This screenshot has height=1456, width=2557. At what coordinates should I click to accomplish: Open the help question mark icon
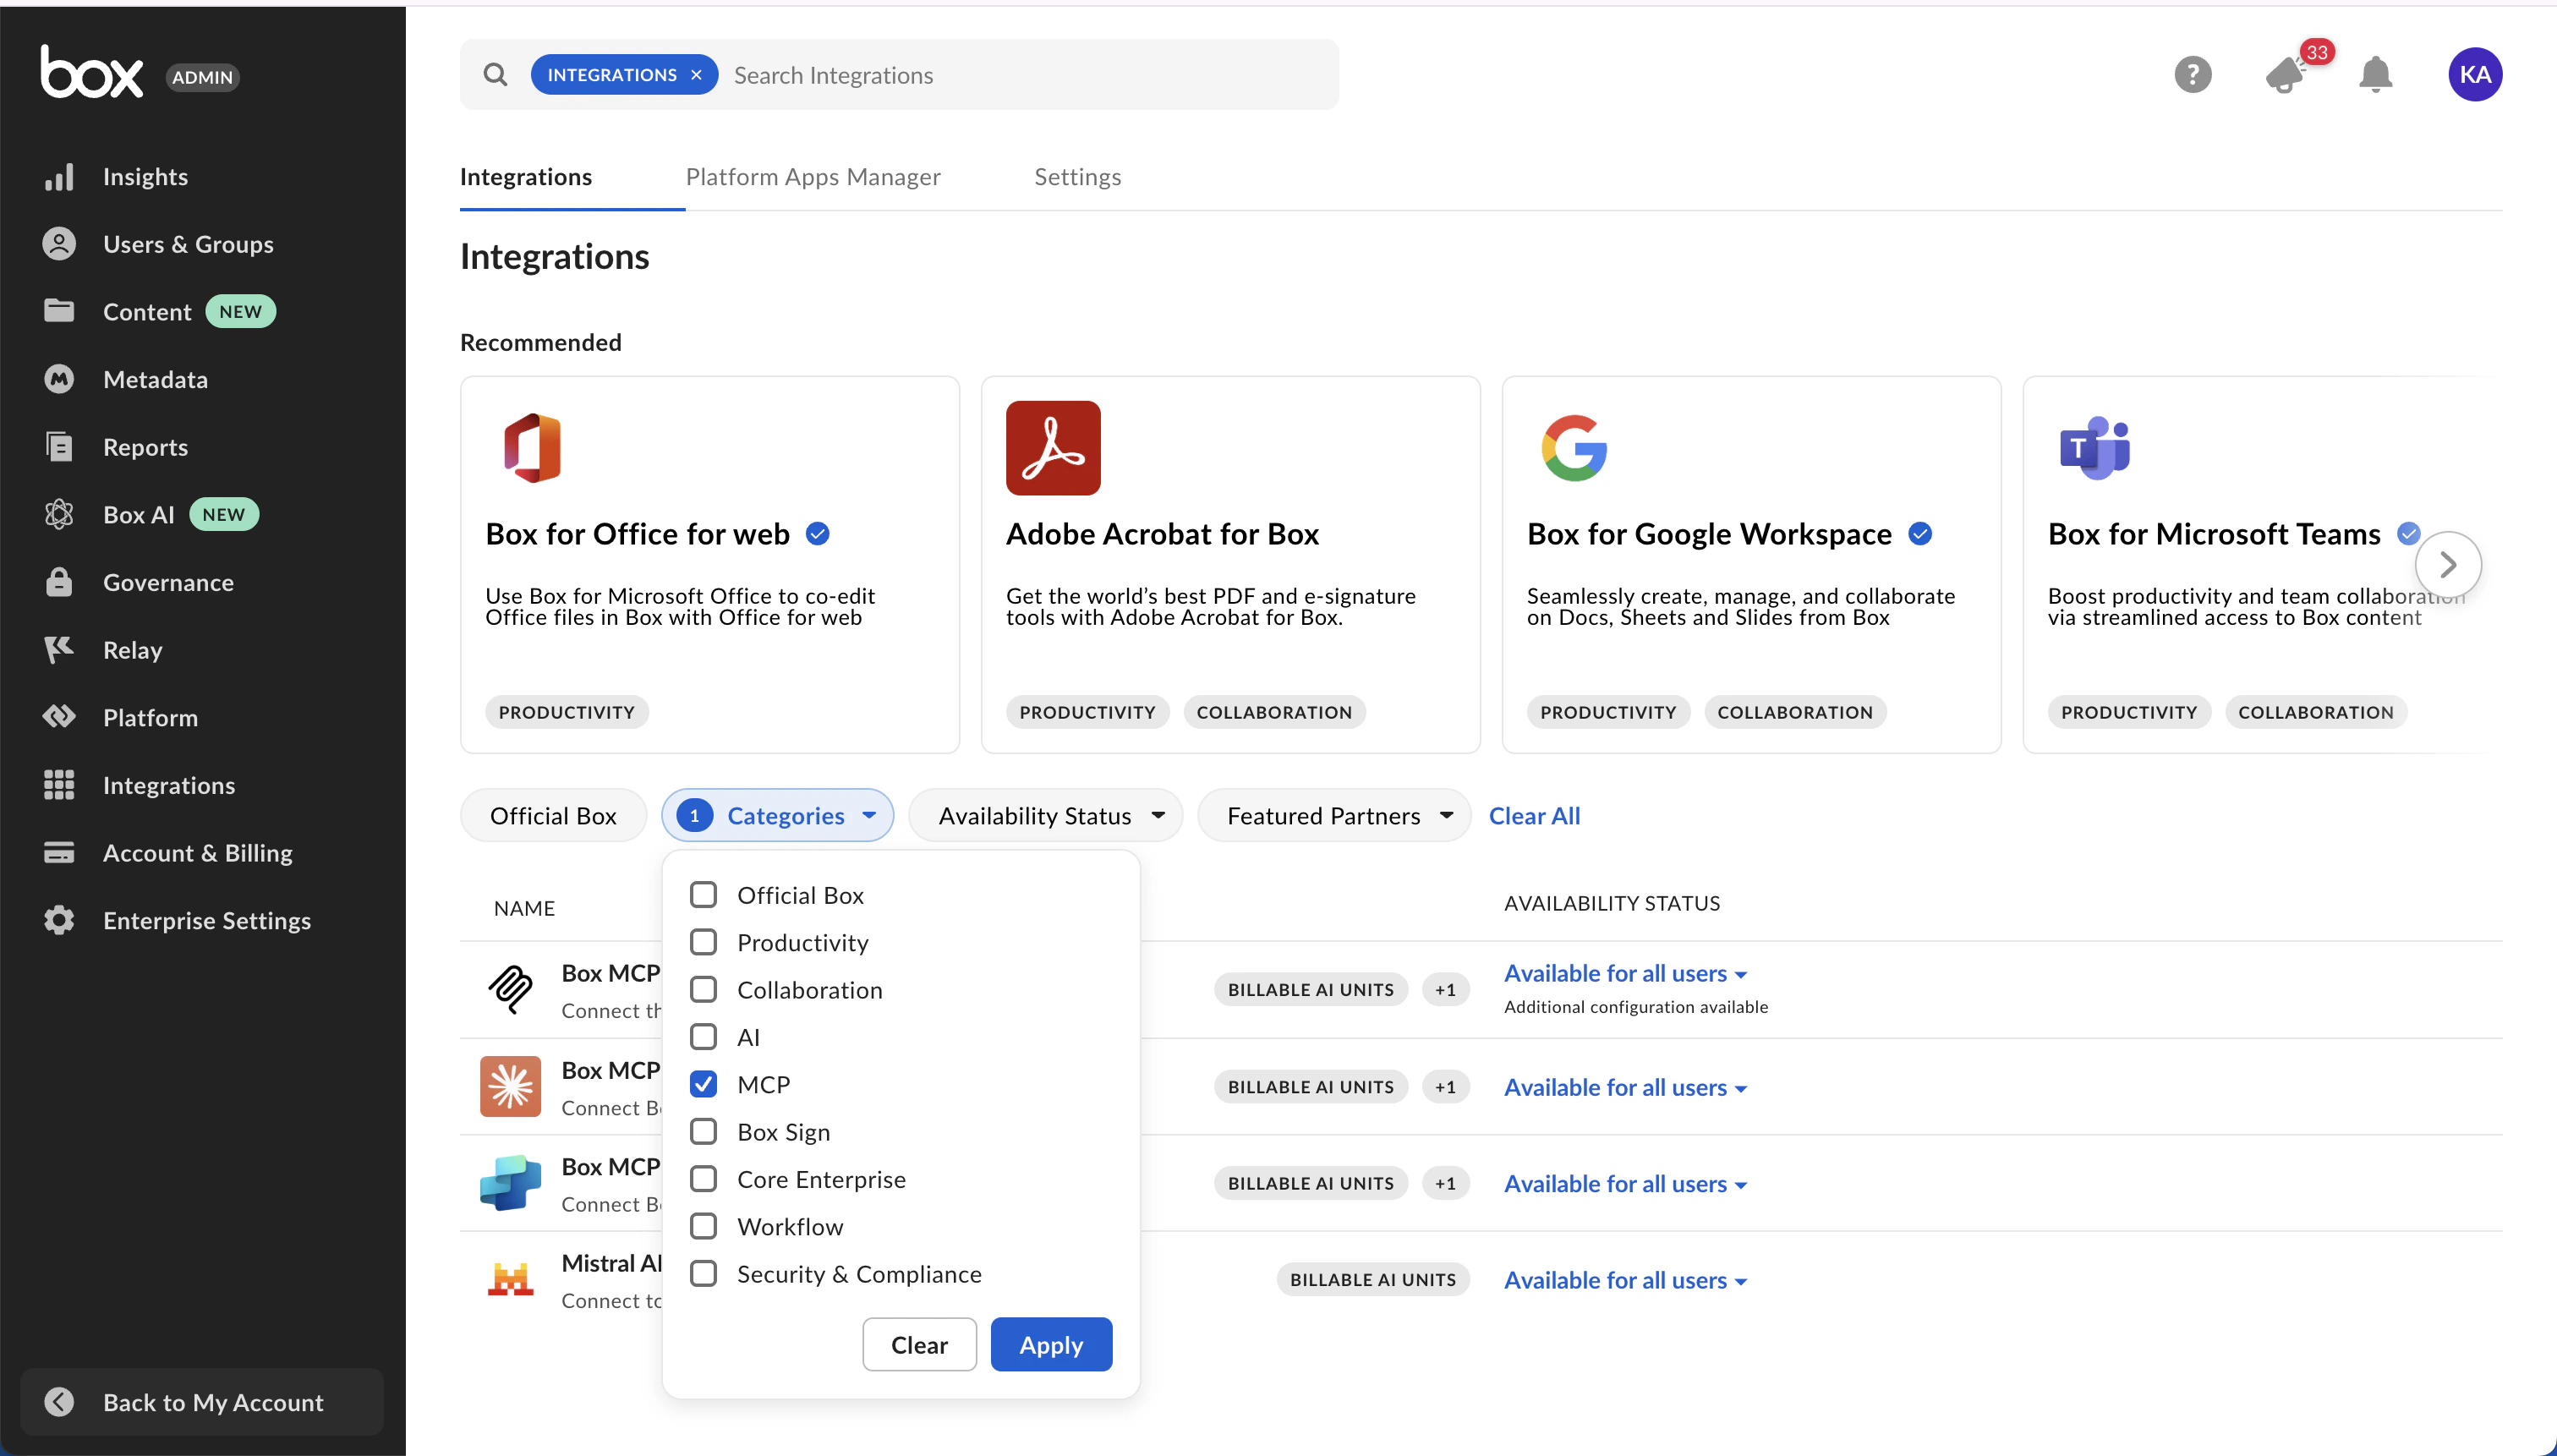[x=2192, y=75]
